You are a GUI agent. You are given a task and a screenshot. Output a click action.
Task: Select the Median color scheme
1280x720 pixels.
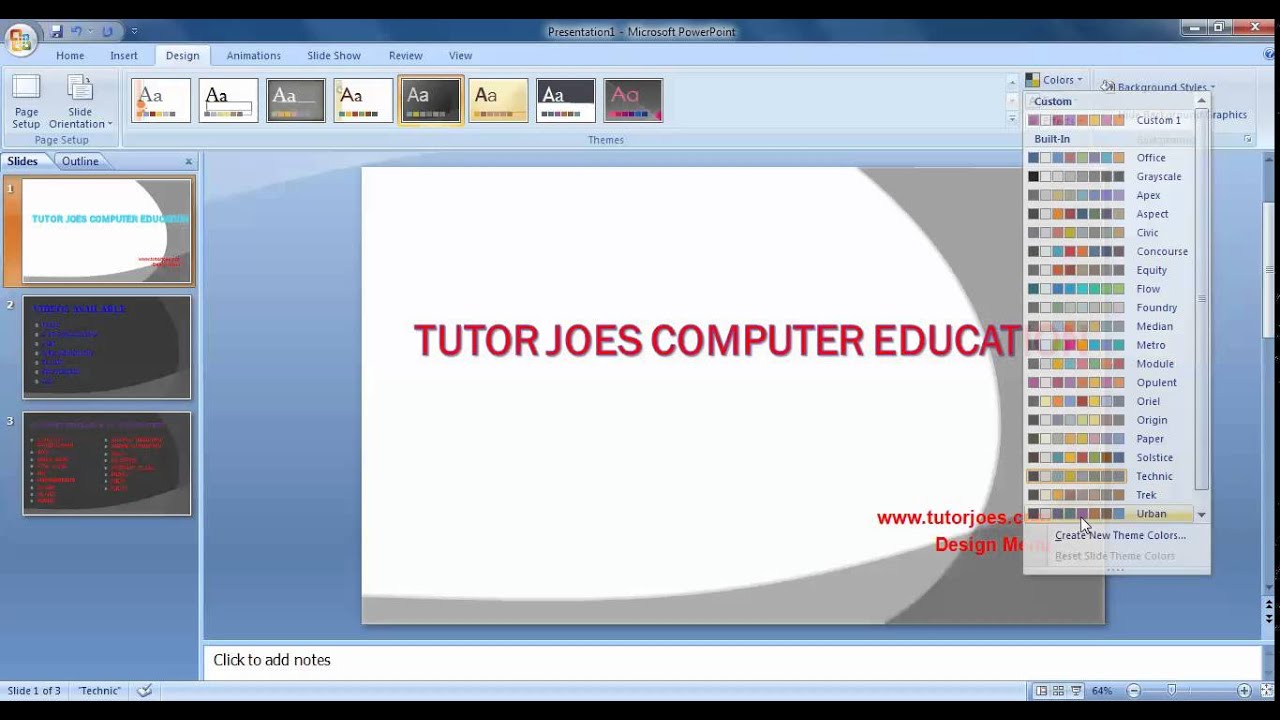(x=1111, y=327)
